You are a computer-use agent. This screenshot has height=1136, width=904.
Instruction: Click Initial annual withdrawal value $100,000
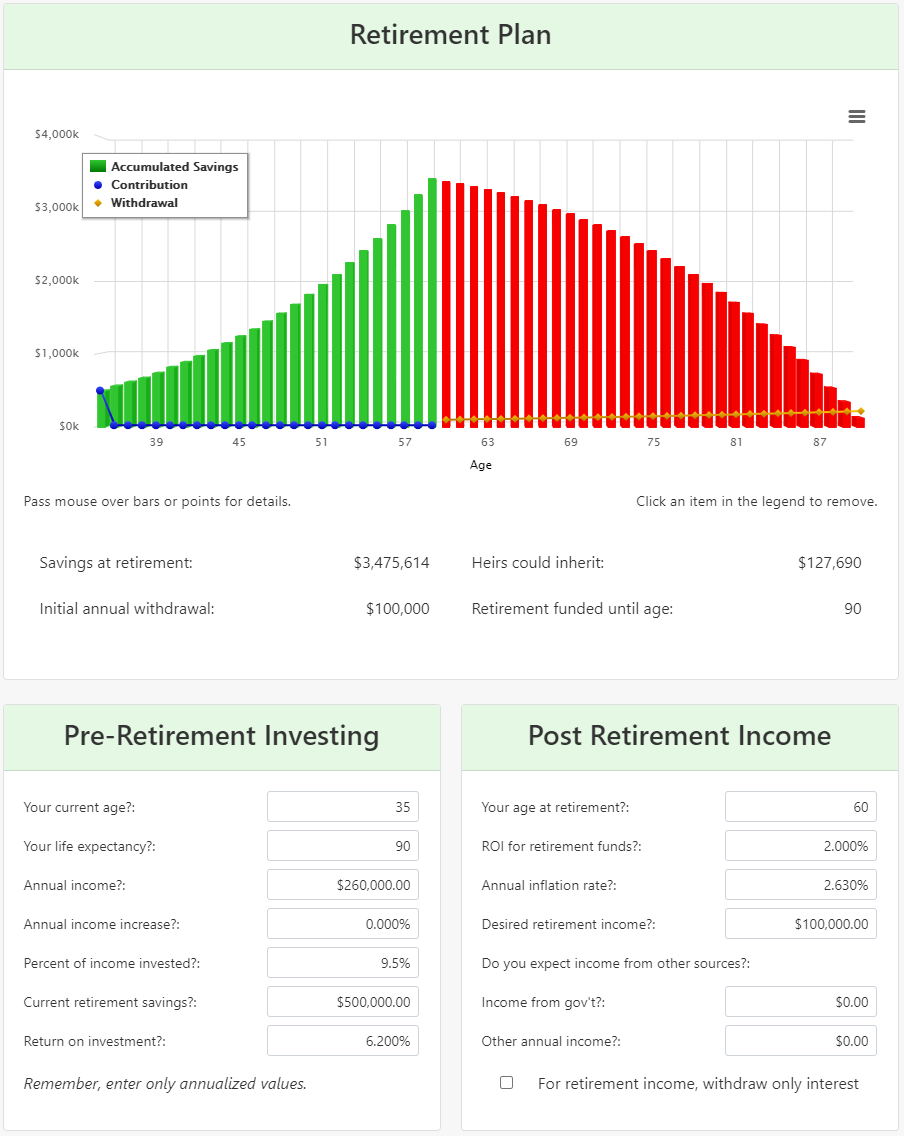[397, 609]
